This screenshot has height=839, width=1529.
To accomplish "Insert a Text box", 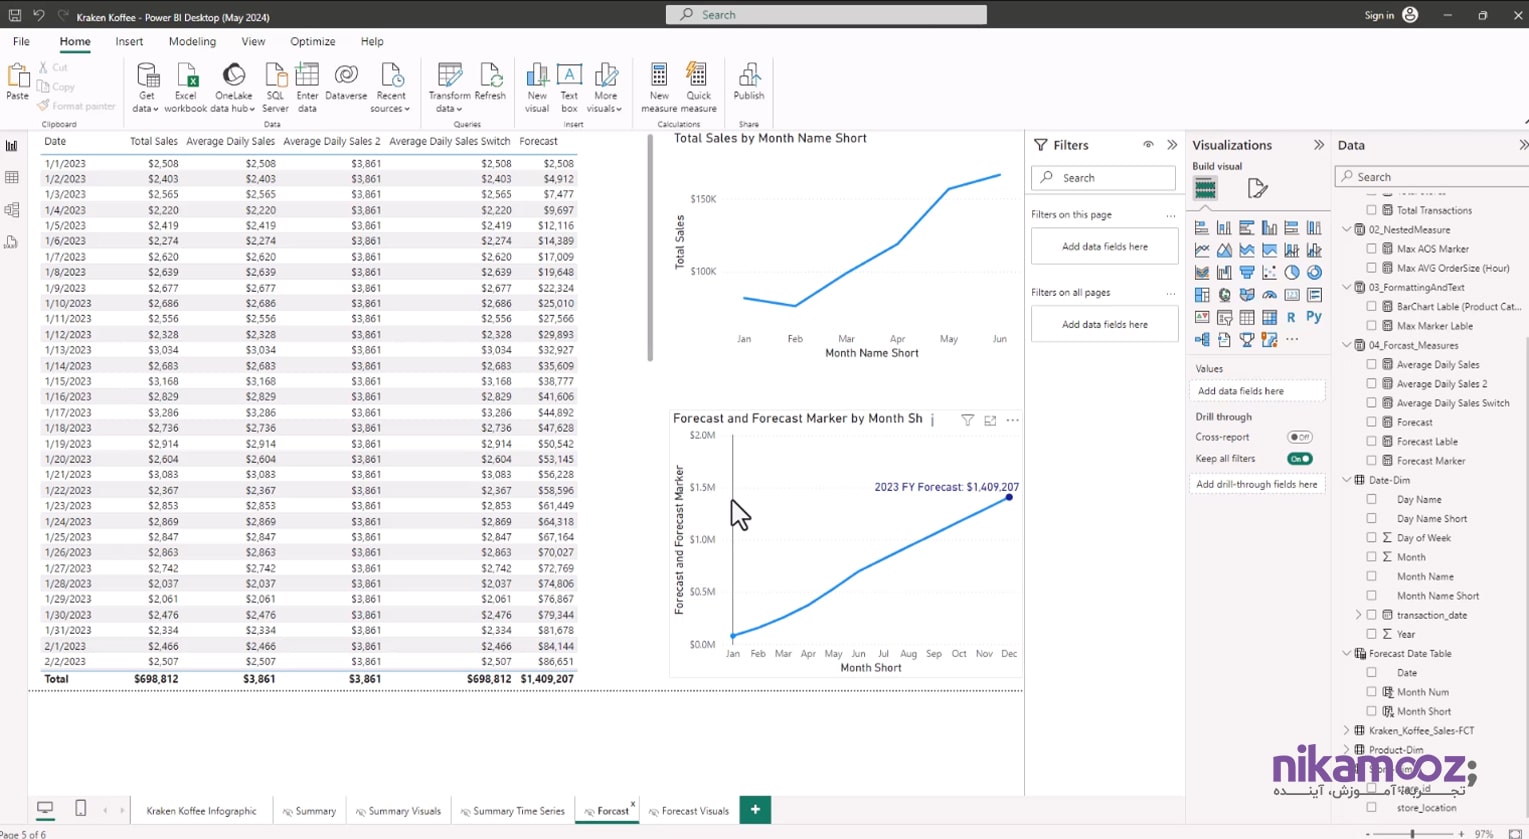I will [x=569, y=88].
